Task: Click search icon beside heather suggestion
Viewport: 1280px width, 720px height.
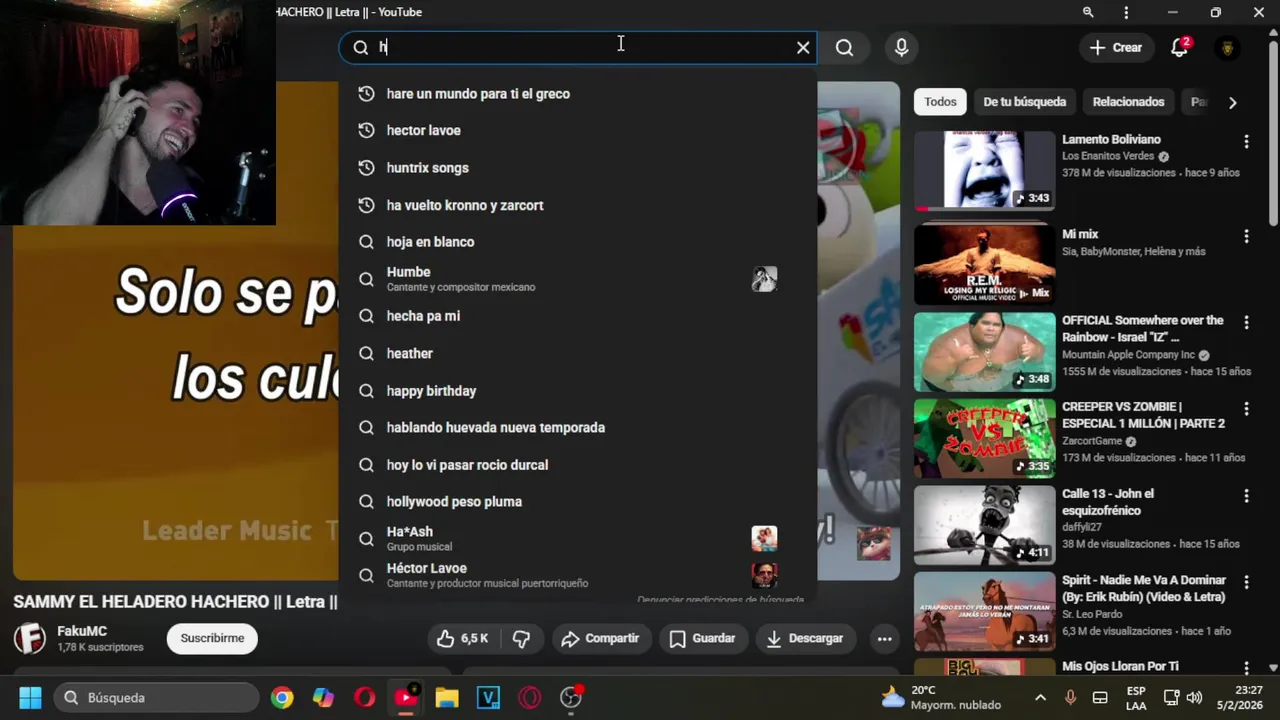Action: click(366, 353)
